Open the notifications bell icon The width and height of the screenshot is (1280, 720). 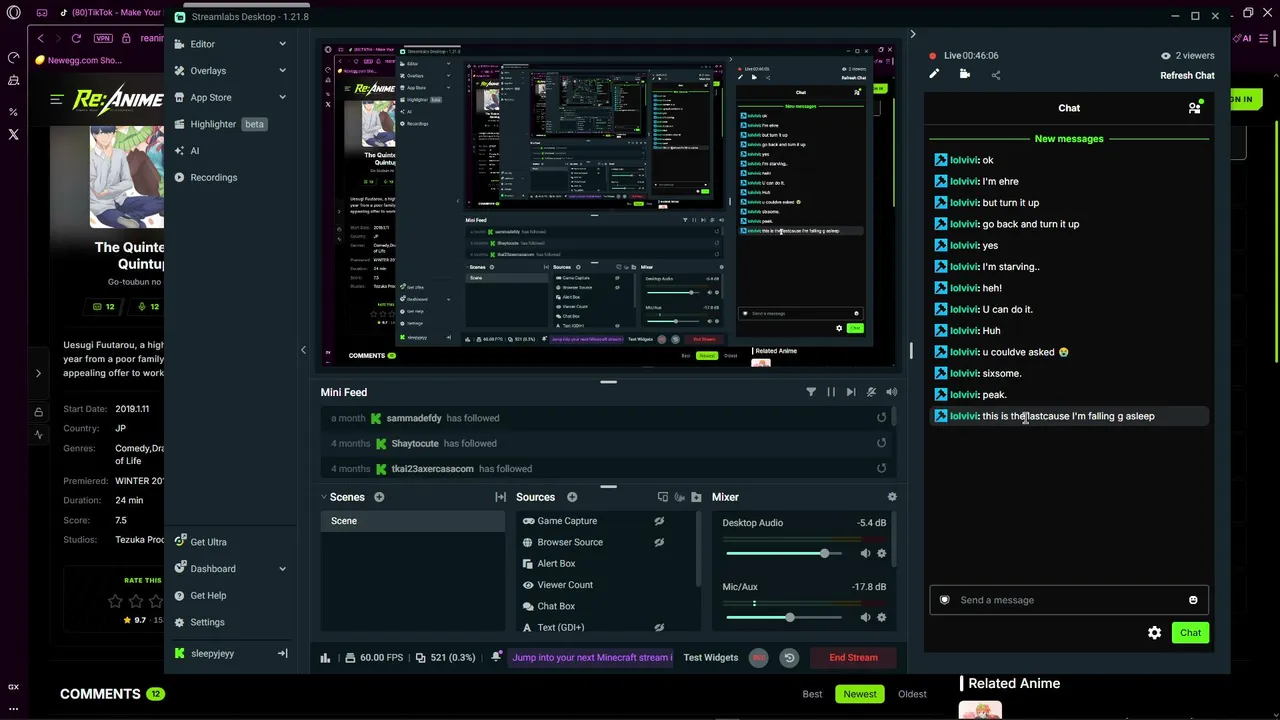pyautogui.click(x=496, y=657)
